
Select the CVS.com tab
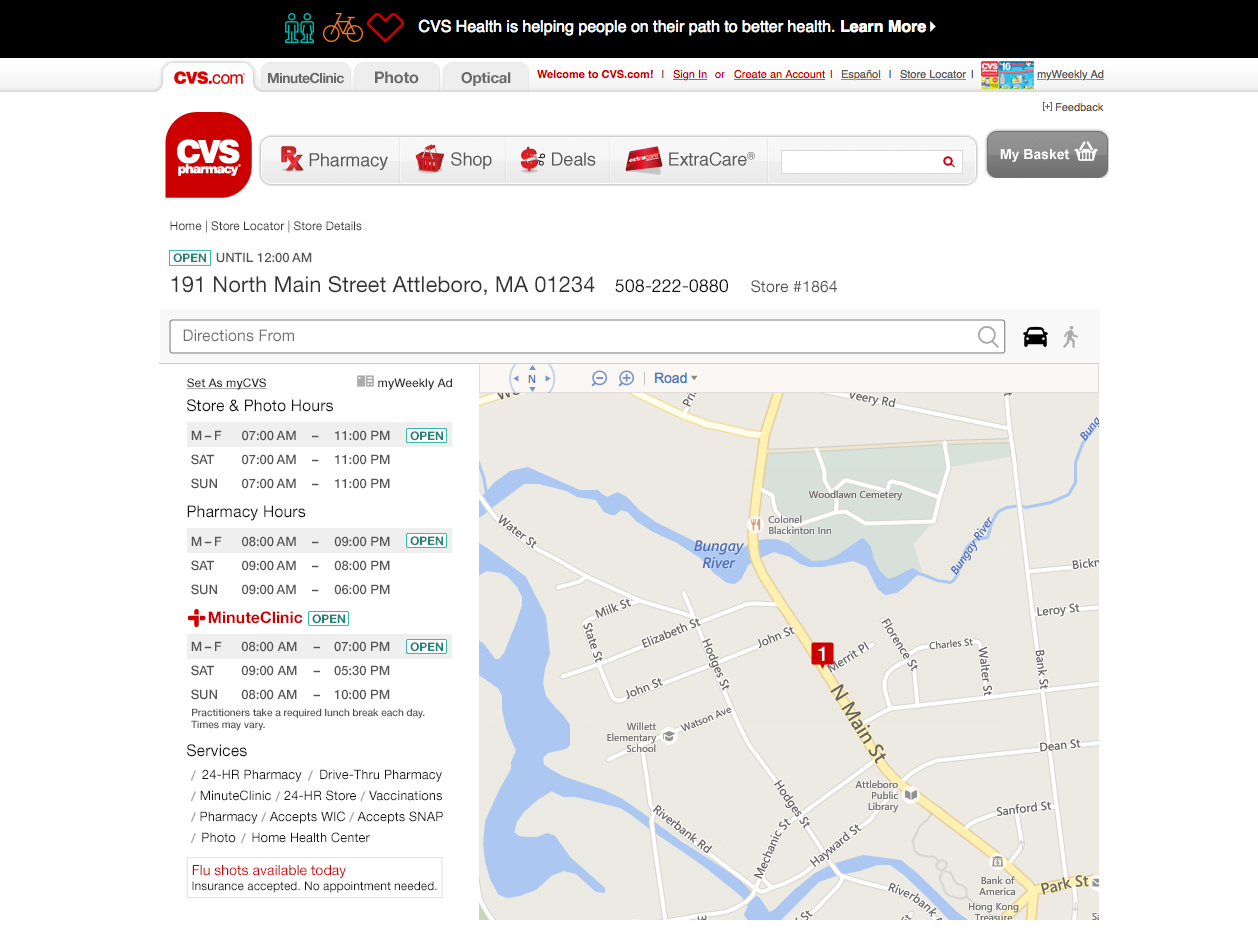tap(209, 77)
